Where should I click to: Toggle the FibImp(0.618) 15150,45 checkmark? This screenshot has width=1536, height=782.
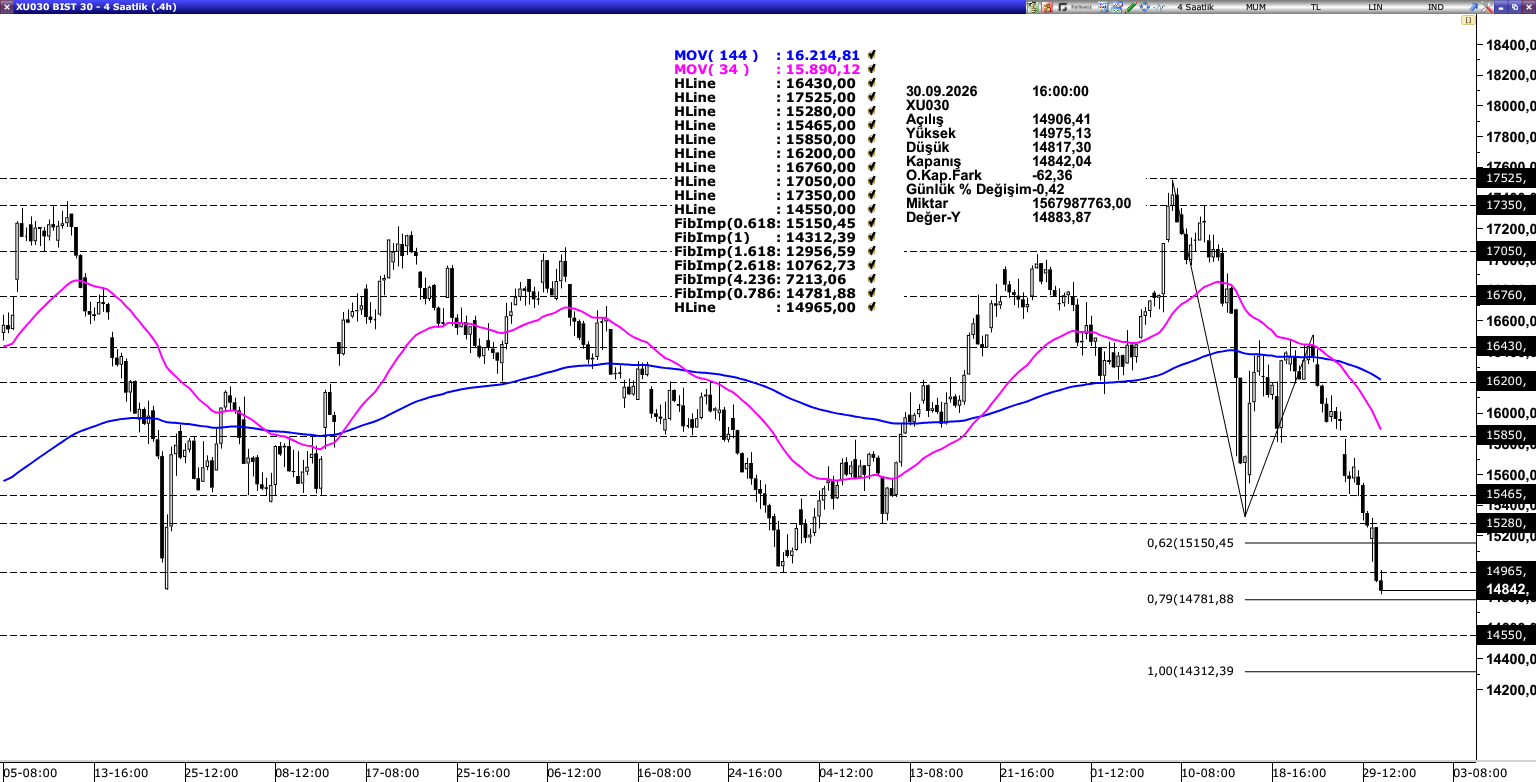pos(872,224)
